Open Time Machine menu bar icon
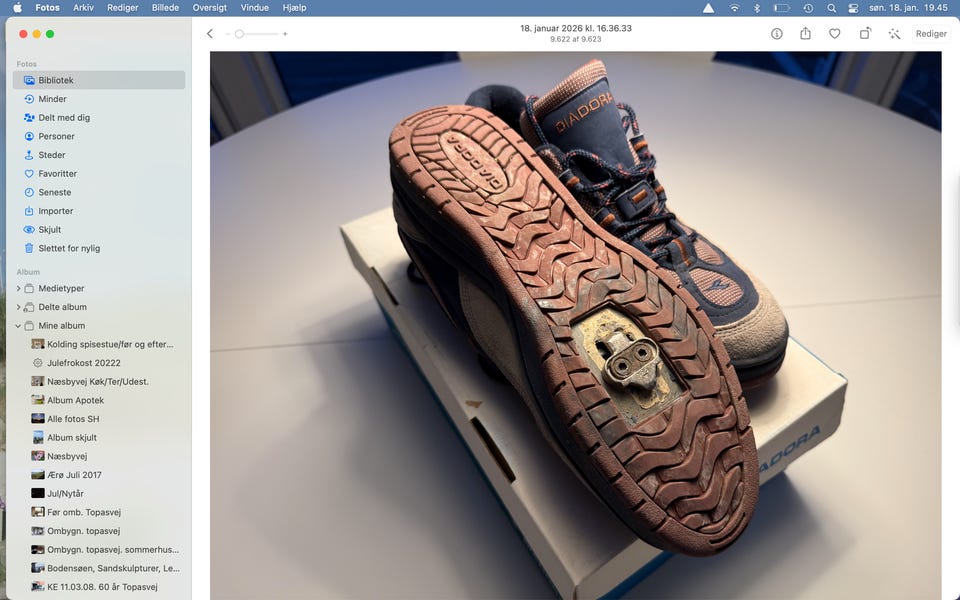The image size is (960, 600). coord(808,8)
